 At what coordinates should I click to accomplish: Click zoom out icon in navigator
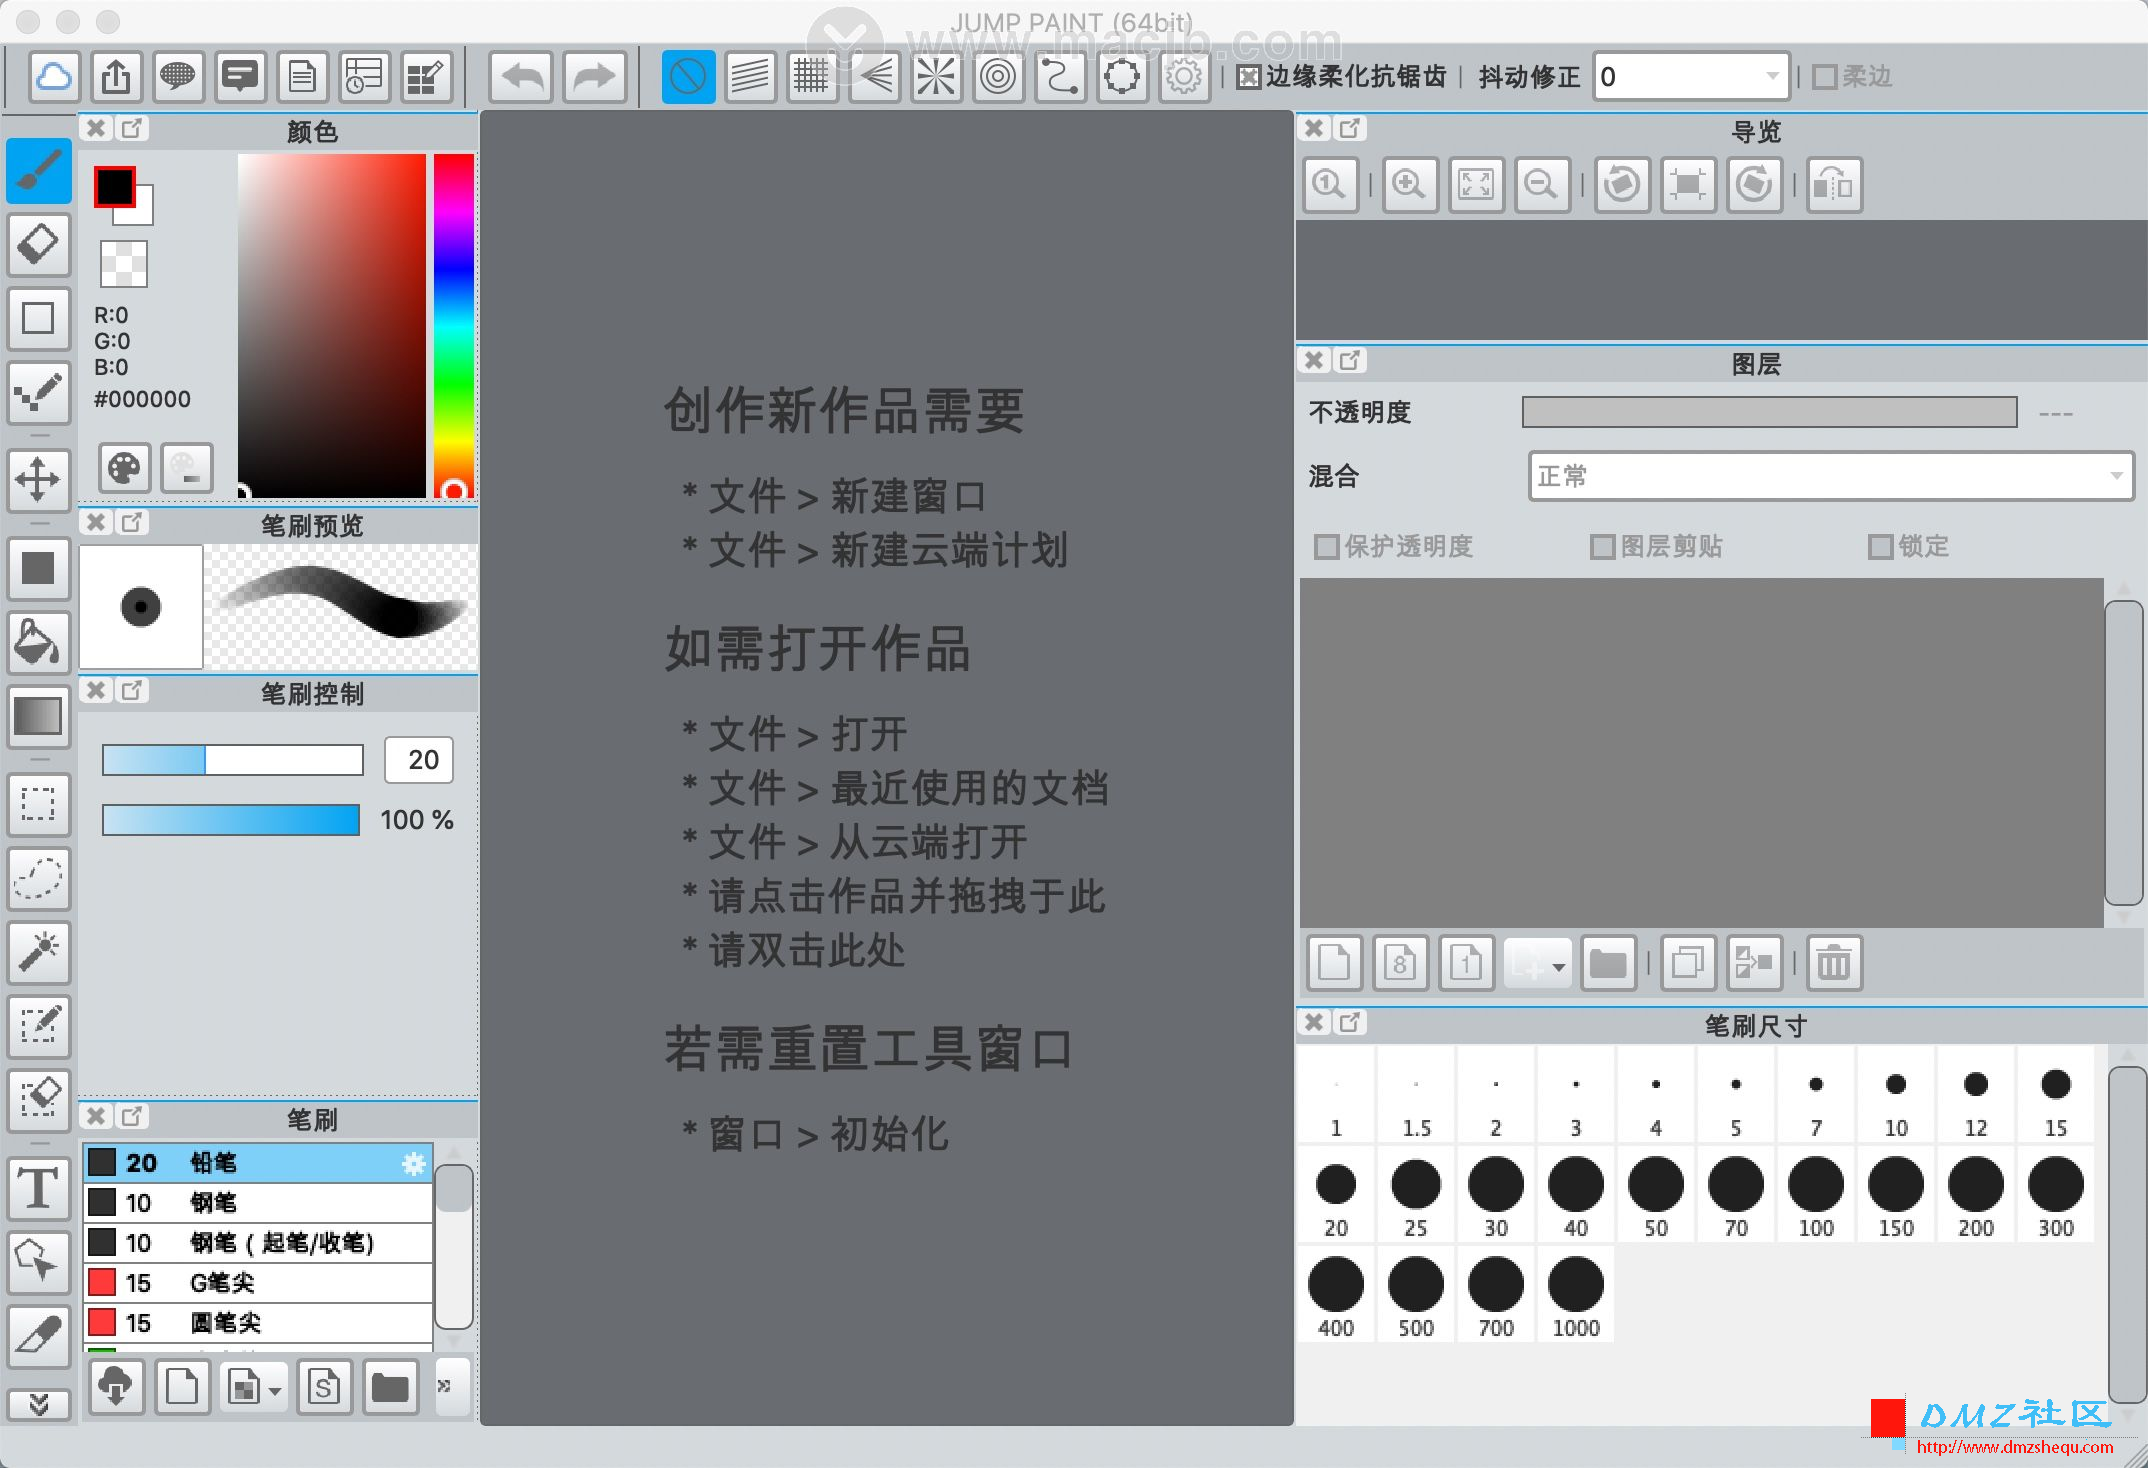coord(1542,185)
